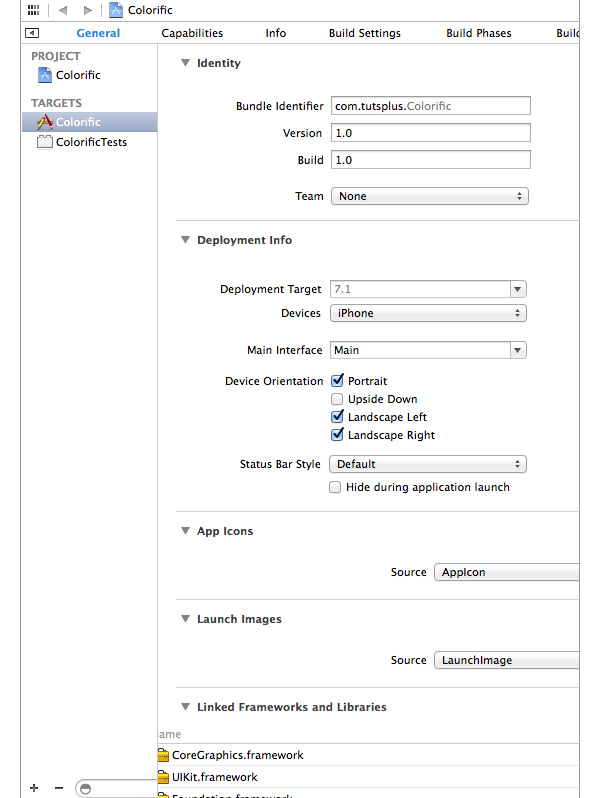The height and width of the screenshot is (798, 600).
Task: Open the Deployment Target combo box arrow
Action: tap(518, 290)
